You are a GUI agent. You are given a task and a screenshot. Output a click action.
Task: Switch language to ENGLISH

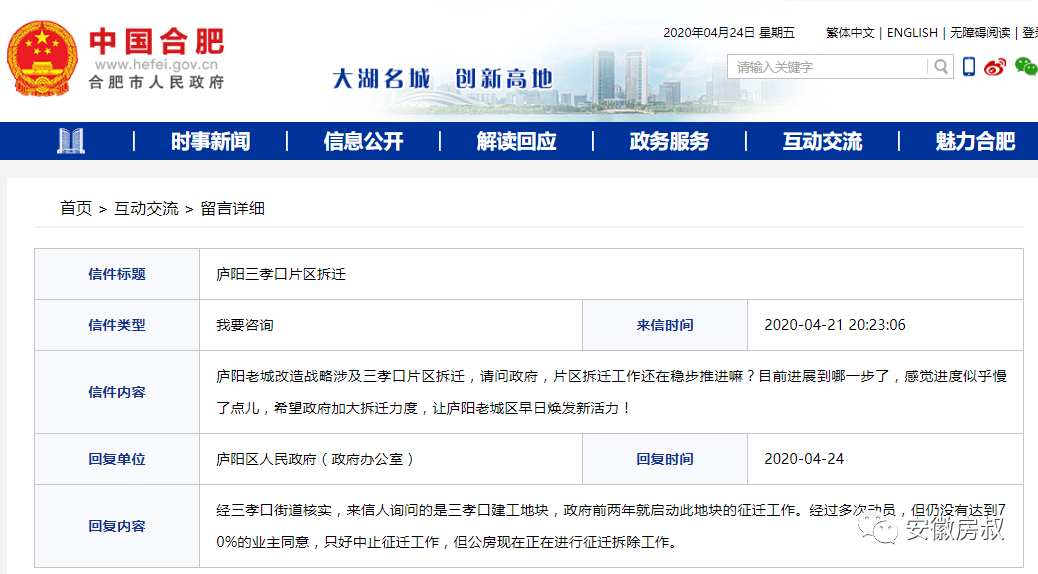pos(912,33)
